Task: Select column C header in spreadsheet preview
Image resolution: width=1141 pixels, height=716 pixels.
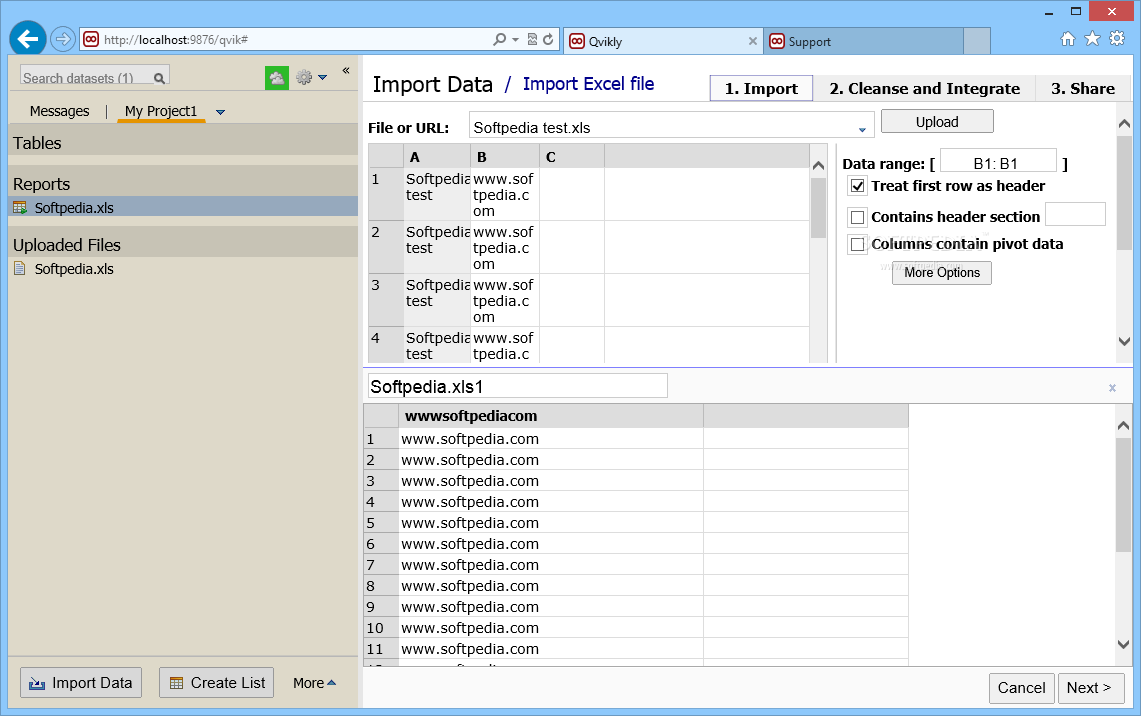Action: click(572, 156)
